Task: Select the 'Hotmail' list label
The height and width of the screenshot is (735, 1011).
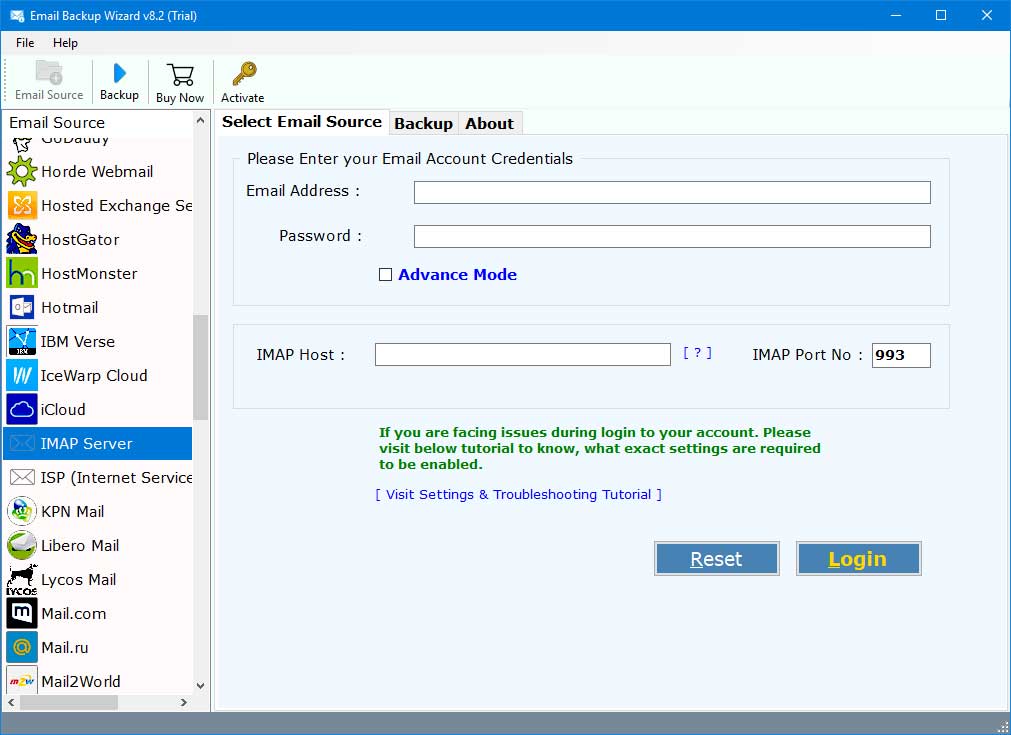Action: (x=70, y=308)
